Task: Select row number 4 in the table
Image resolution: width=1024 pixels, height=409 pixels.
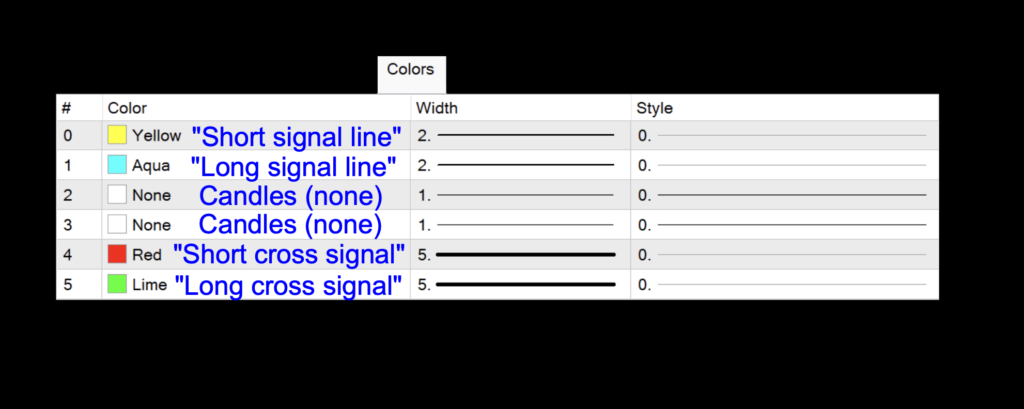Action: click(x=67, y=255)
